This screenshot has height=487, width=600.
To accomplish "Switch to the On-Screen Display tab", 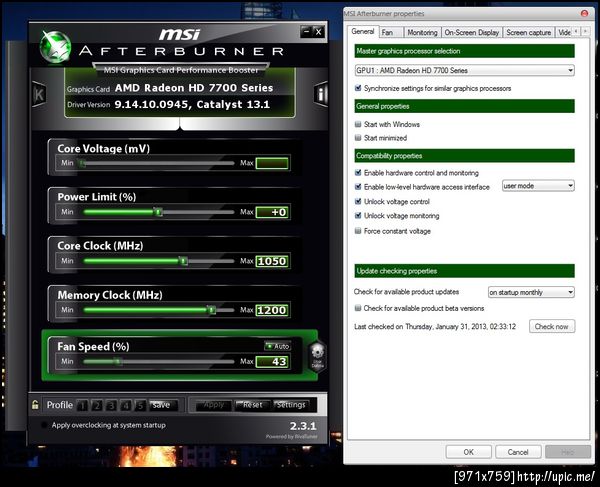I will point(472,33).
